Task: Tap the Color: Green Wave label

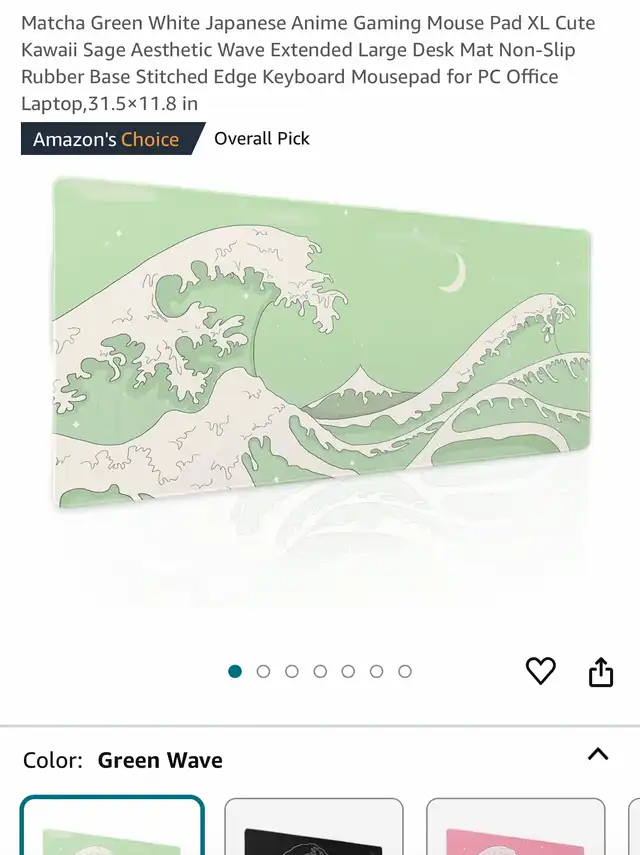Action: 123,760
